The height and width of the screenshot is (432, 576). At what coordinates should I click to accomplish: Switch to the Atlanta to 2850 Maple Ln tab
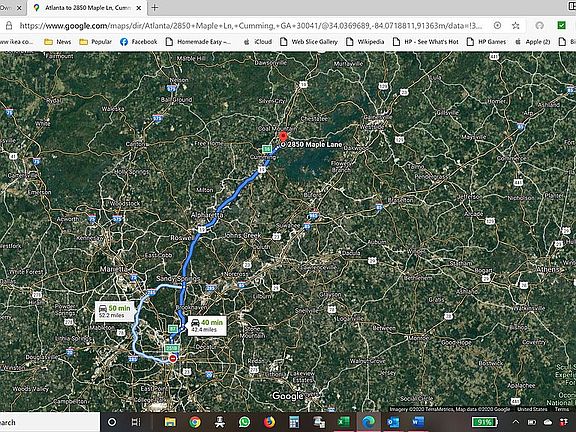point(87,8)
